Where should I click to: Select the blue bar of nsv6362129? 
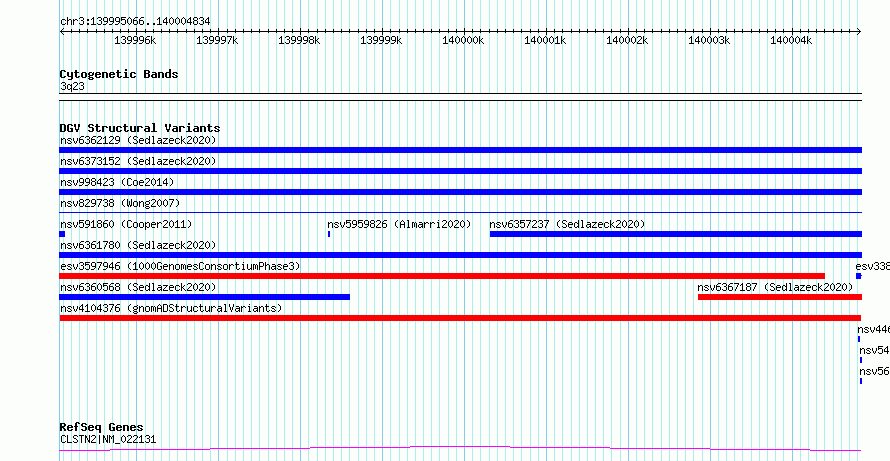460,150
